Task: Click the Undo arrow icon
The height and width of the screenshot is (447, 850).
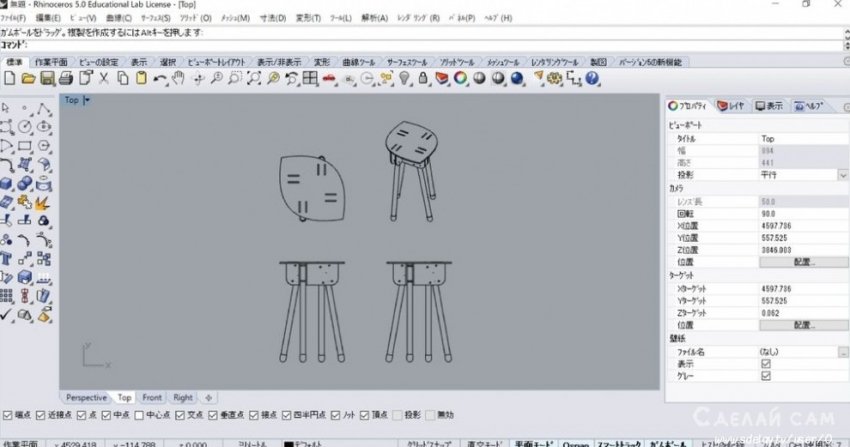Action: [x=160, y=78]
